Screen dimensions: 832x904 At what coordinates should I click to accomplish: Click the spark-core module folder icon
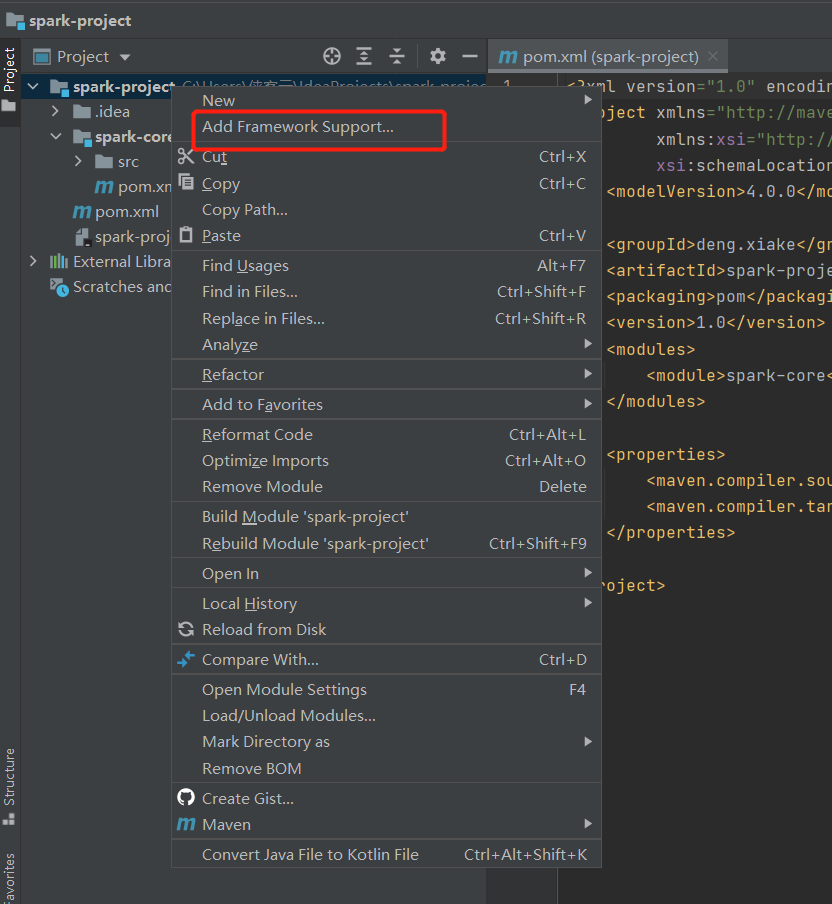tap(82, 137)
